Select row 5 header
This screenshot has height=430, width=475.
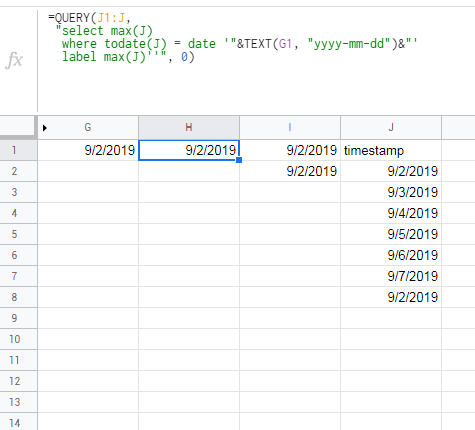point(18,234)
